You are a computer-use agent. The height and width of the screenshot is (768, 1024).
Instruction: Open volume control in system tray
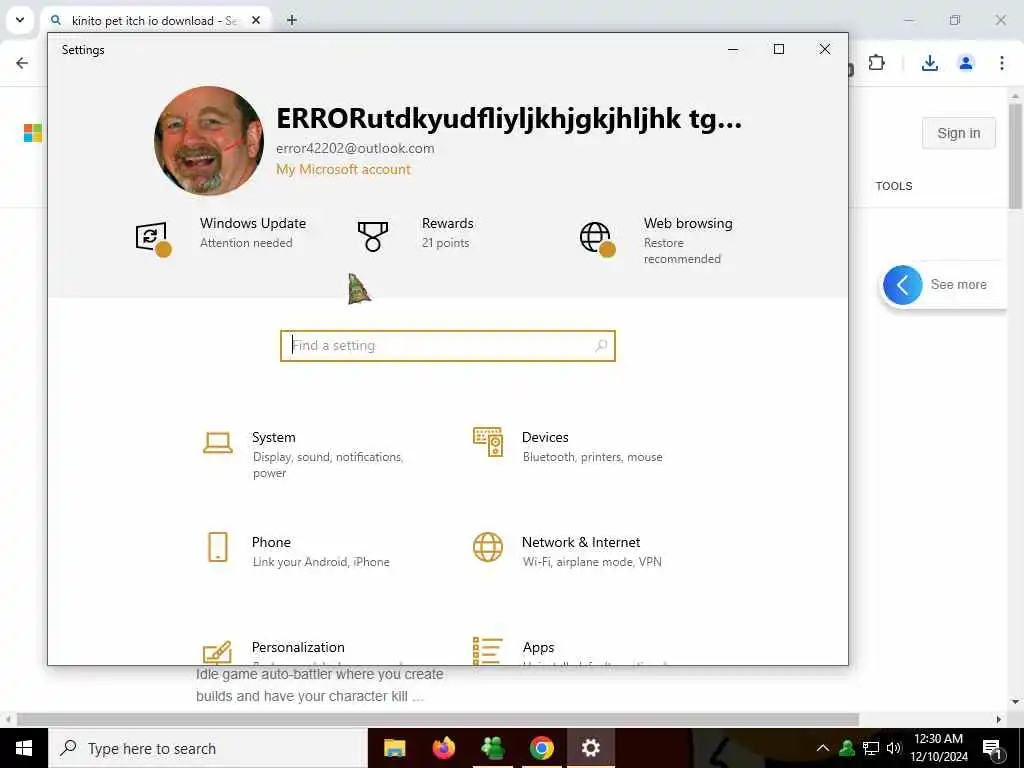click(894, 748)
